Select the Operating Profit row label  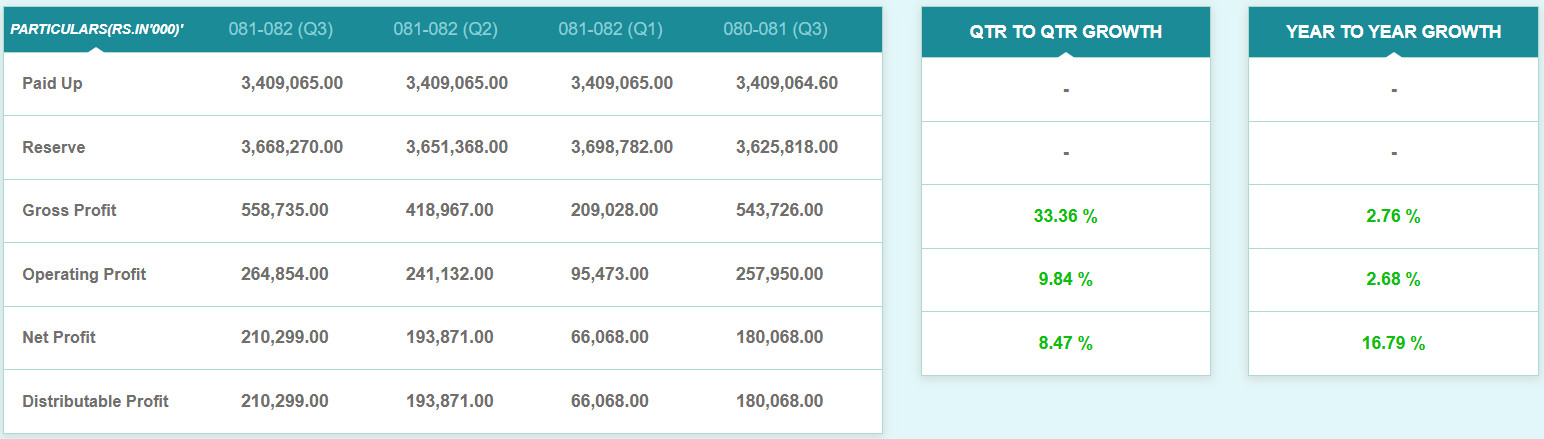pos(84,275)
